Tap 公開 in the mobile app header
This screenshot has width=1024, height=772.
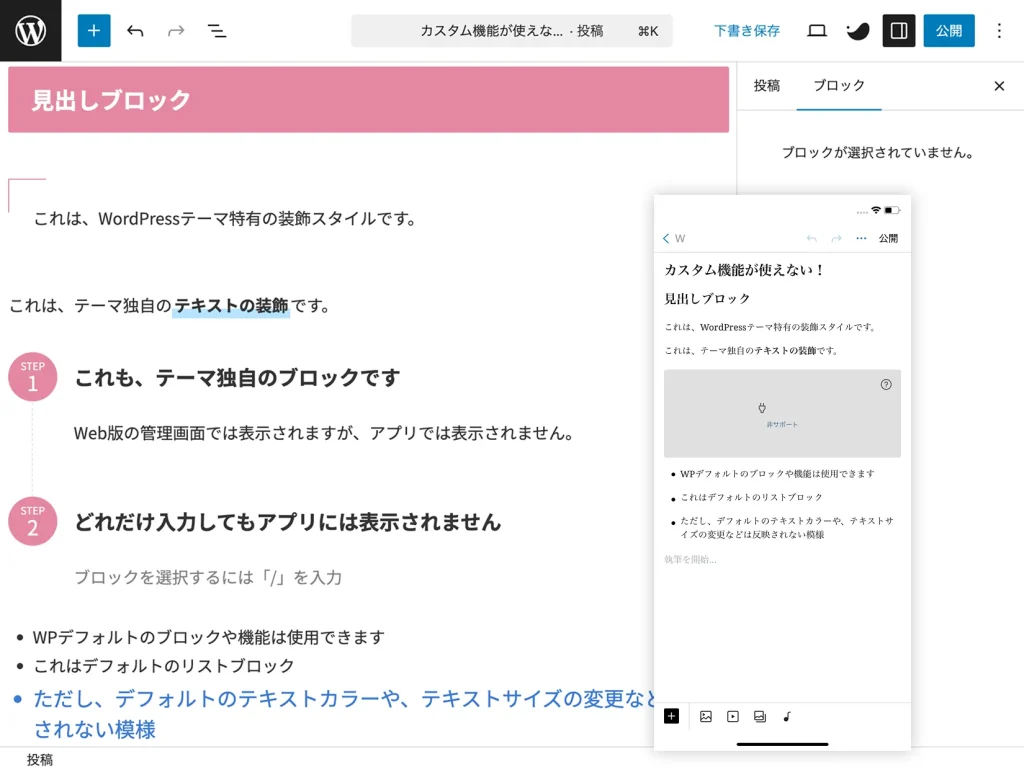click(888, 238)
